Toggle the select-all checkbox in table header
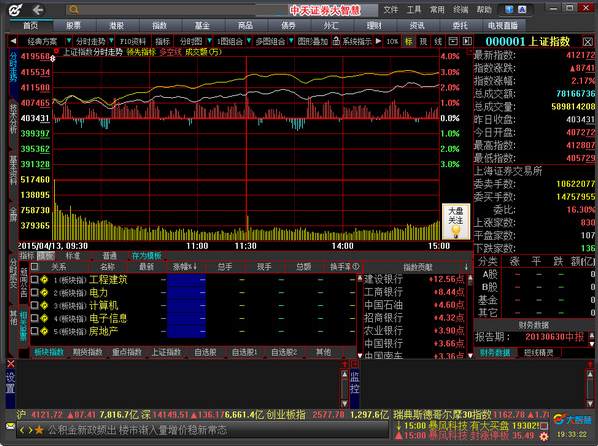 pyautogui.click(x=34, y=266)
